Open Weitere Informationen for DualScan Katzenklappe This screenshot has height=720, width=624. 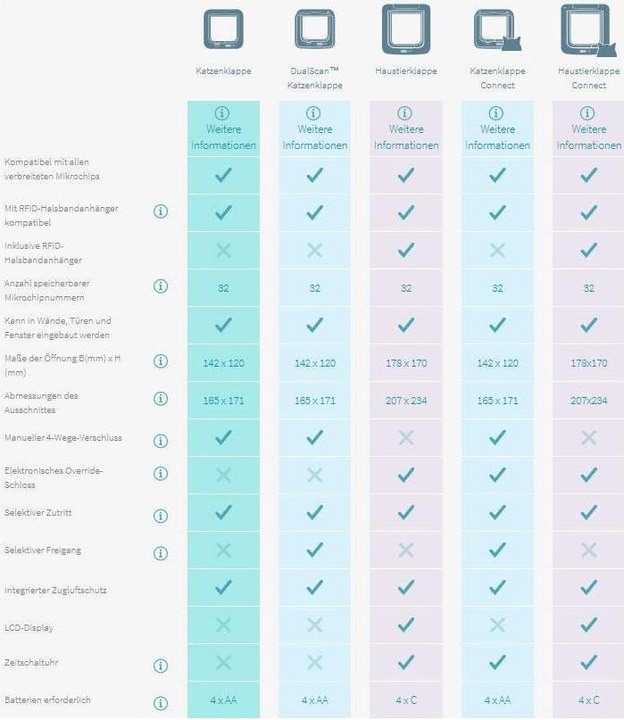pos(315,129)
